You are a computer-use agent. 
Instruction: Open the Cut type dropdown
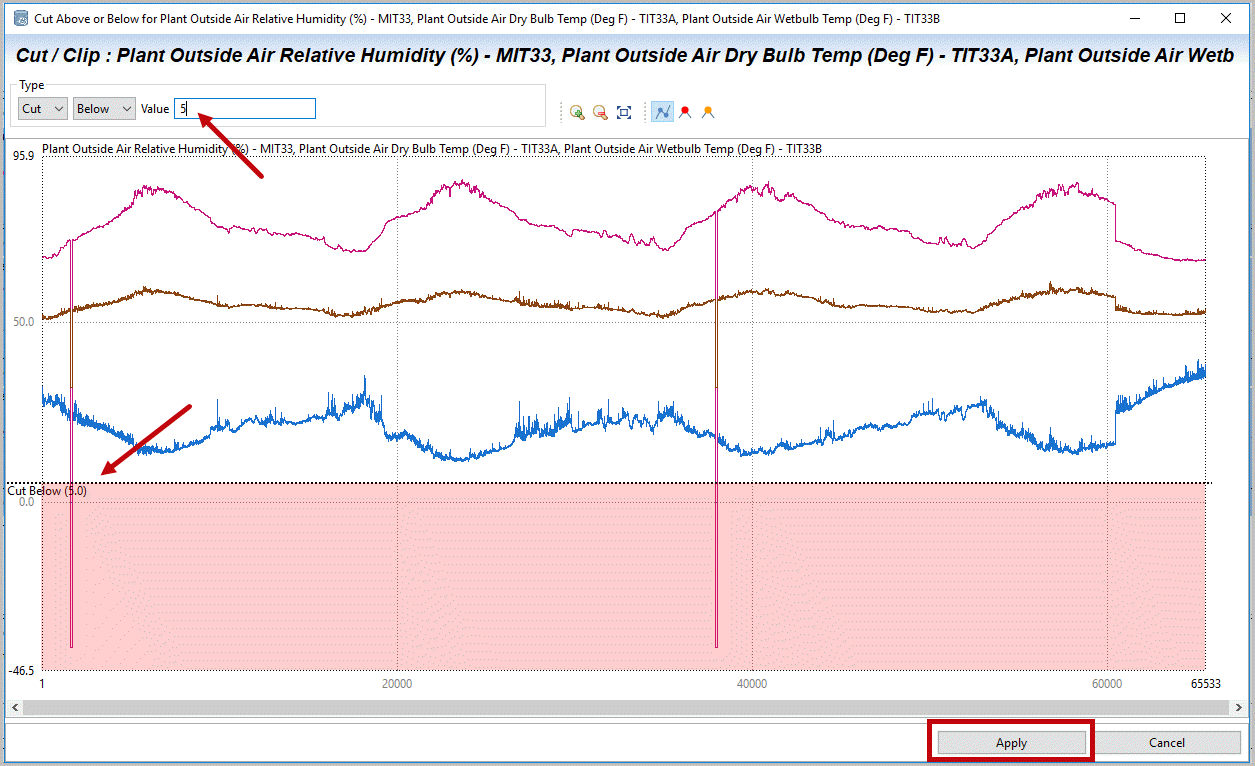click(42, 108)
